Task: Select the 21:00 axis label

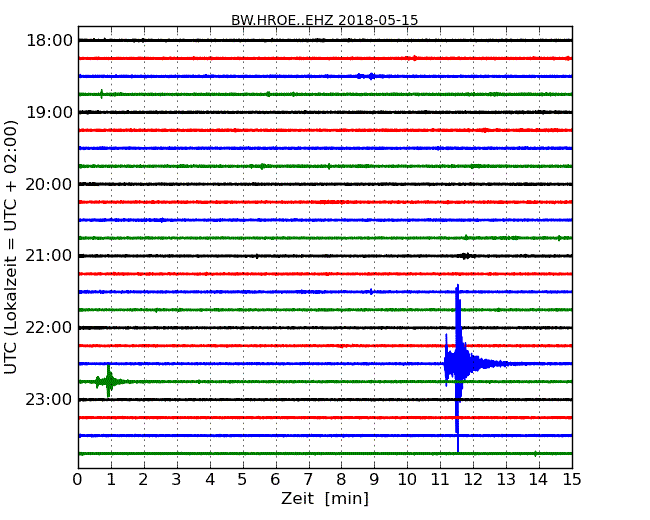Action: coord(49,255)
